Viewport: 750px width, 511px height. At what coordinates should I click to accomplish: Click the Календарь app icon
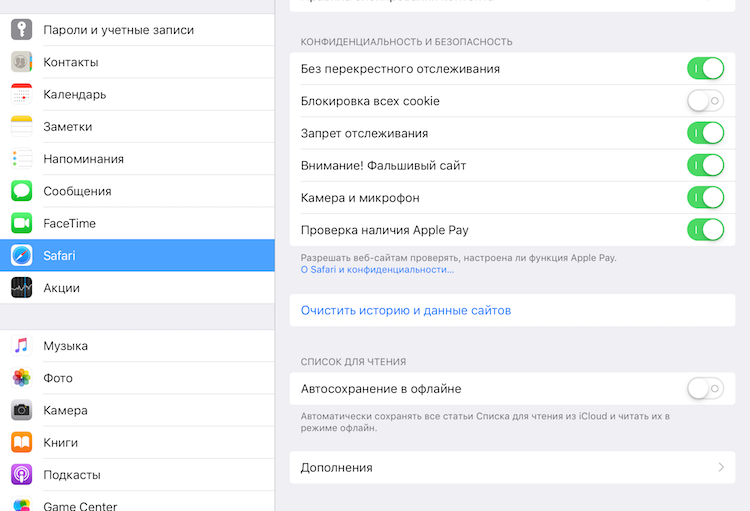point(22,94)
